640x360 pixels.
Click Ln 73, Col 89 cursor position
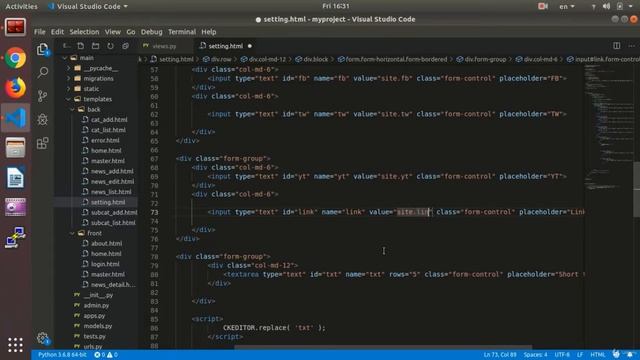point(500,355)
